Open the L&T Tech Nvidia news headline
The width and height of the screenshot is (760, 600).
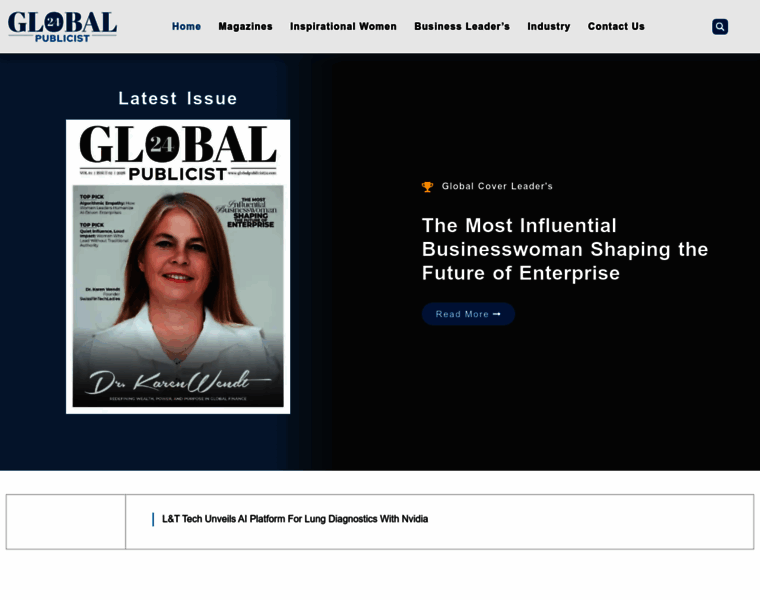coord(295,519)
